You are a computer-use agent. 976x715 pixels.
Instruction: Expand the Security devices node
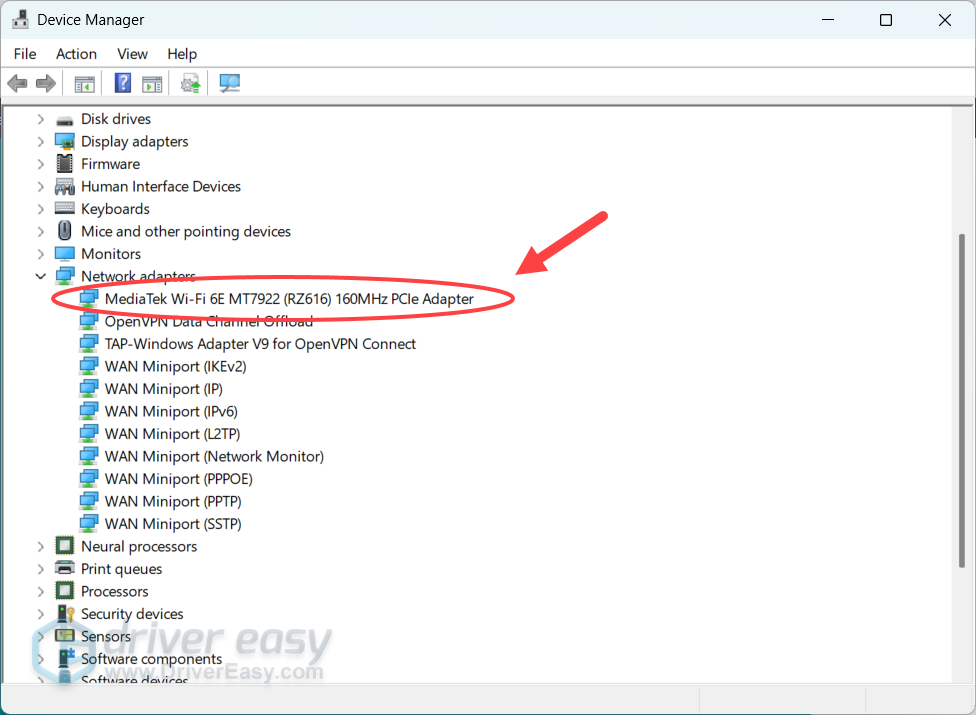coord(40,613)
